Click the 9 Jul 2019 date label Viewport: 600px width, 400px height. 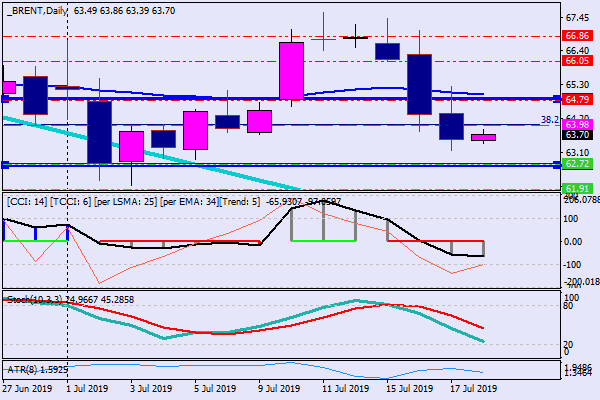(279, 389)
